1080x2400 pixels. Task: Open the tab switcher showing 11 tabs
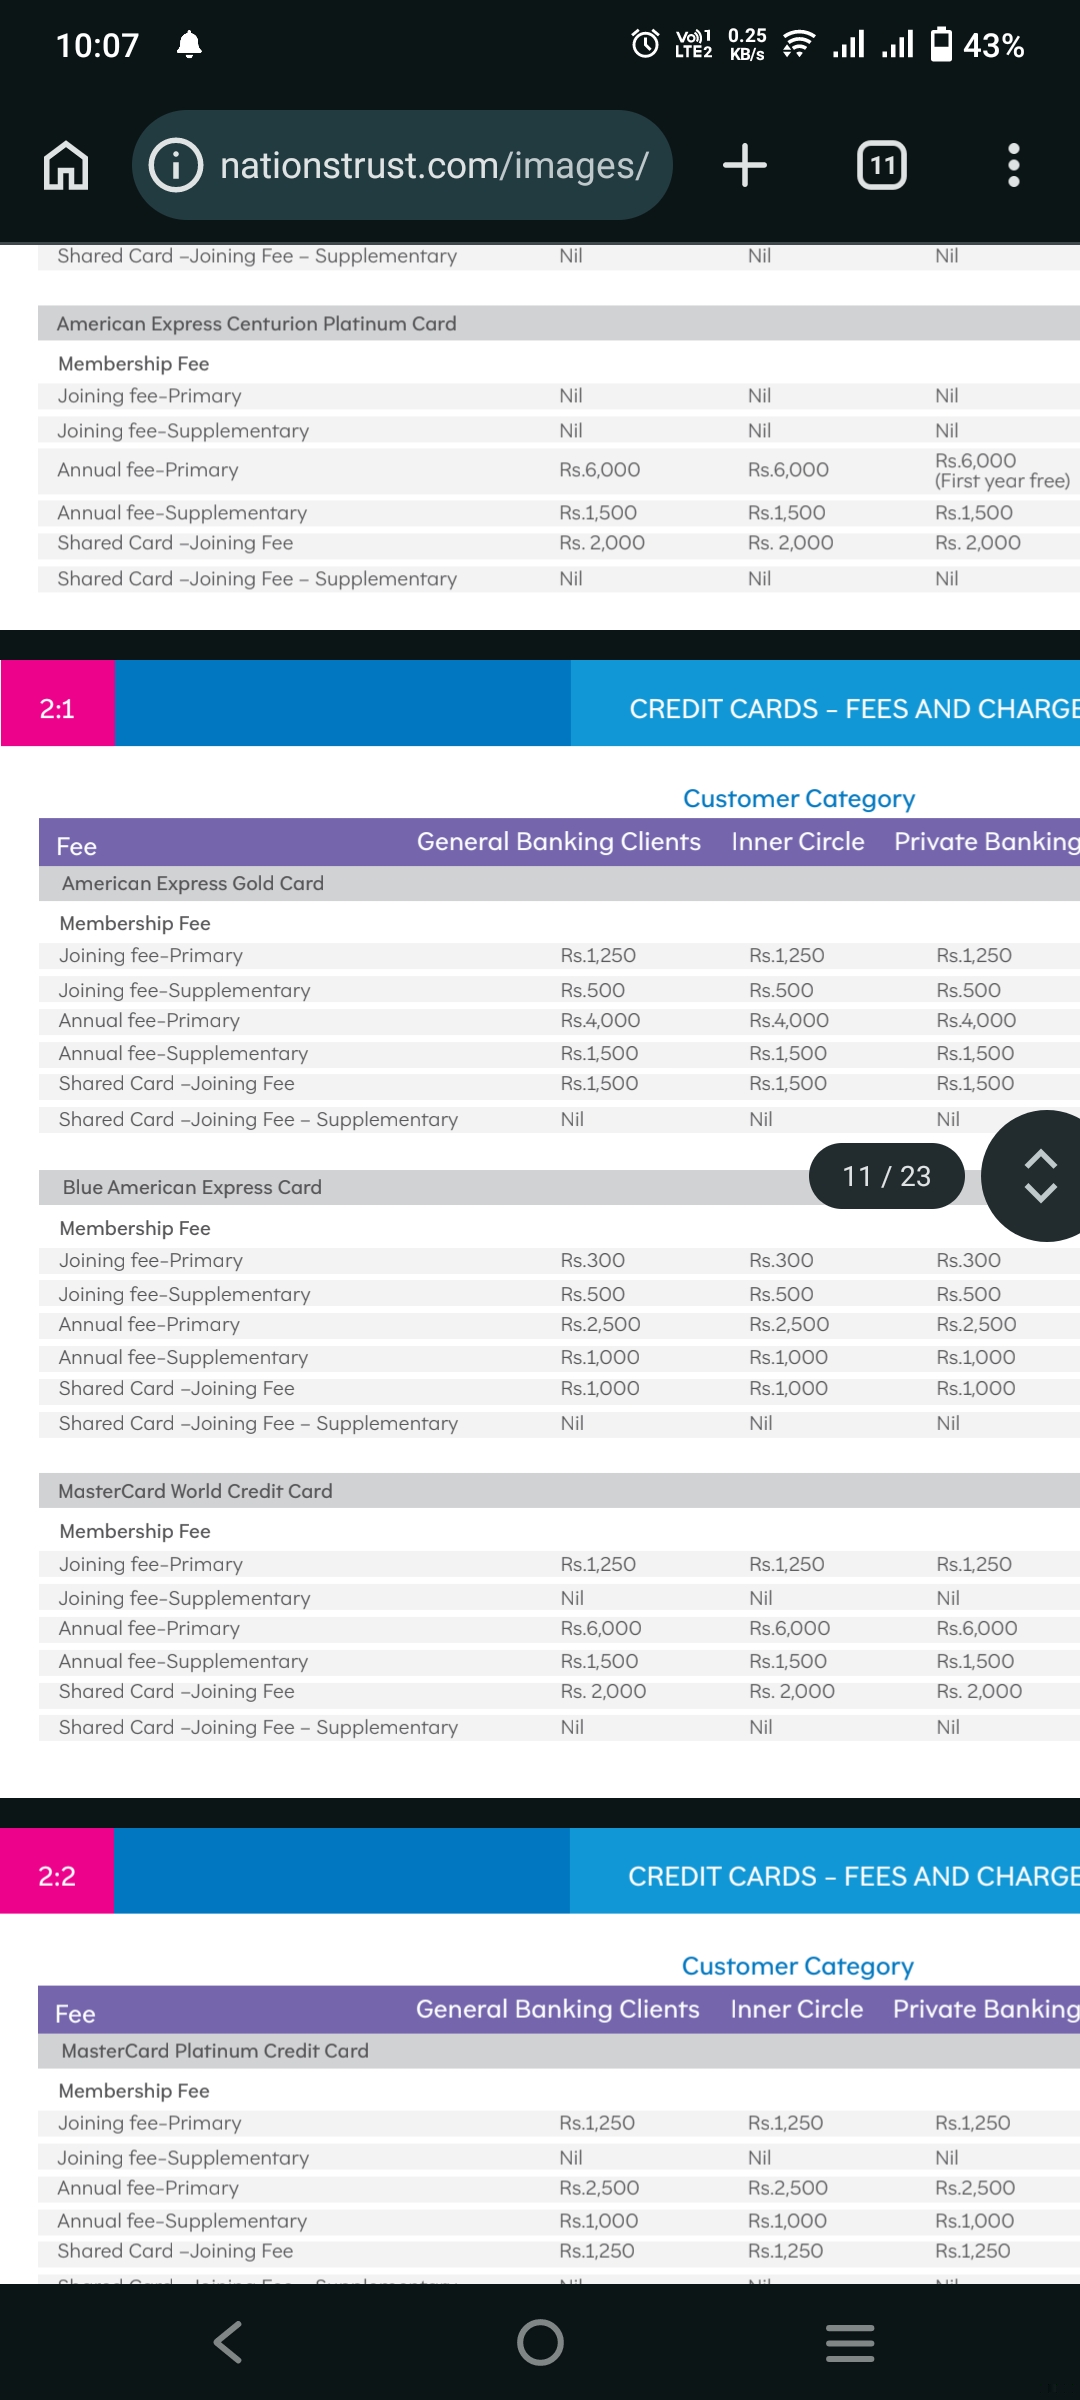(x=882, y=165)
